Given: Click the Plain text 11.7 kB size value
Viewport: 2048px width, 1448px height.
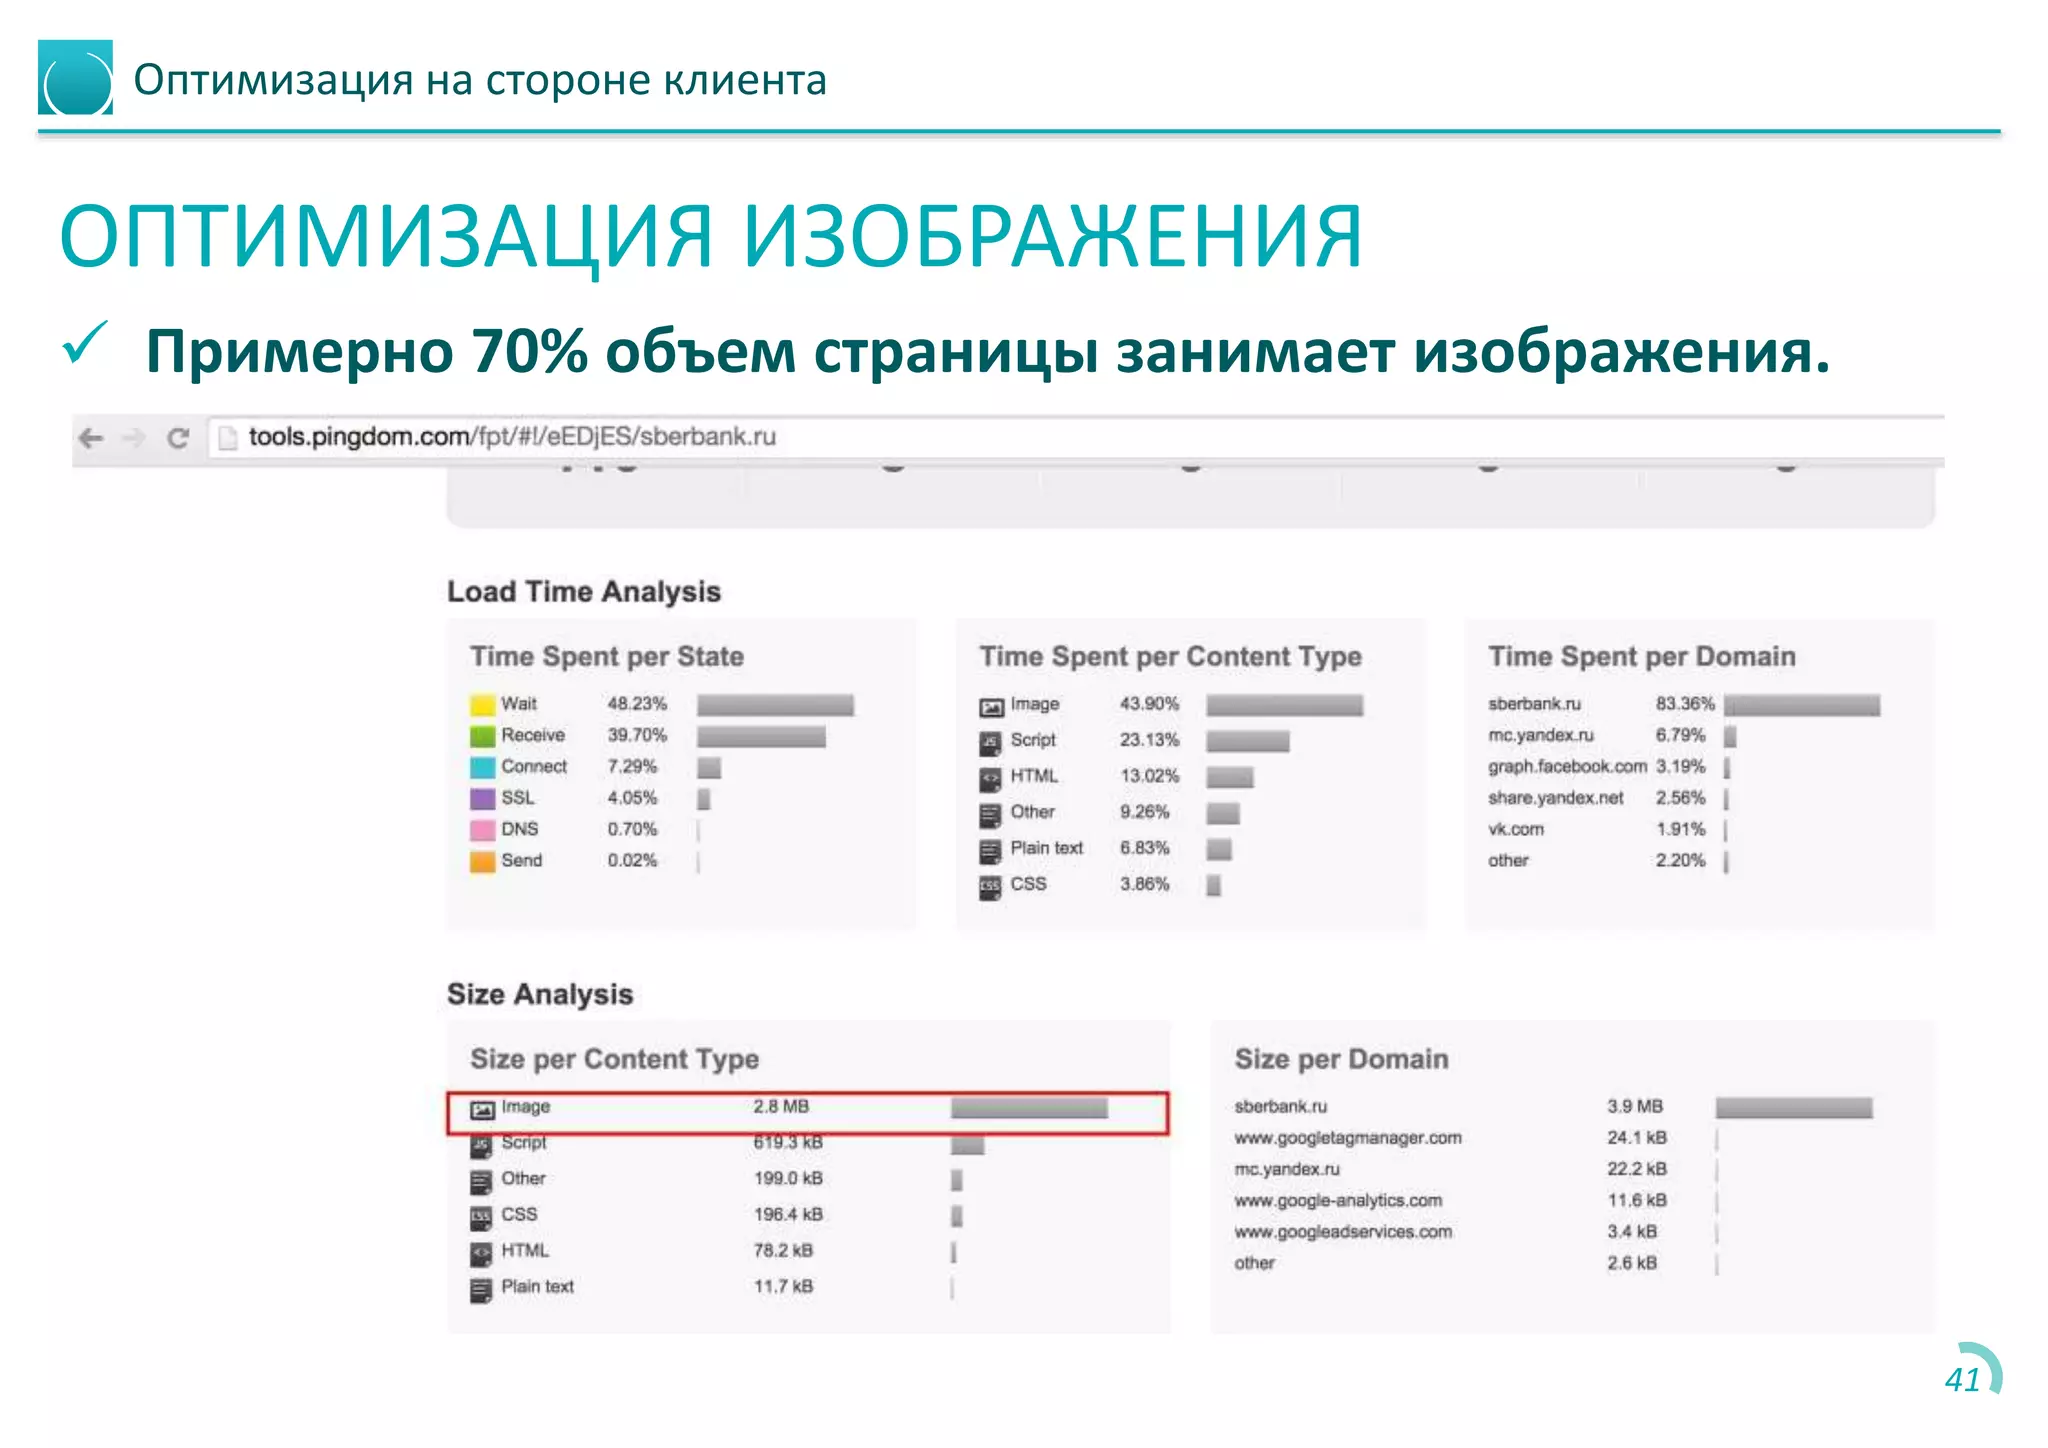Looking at the screenshot, I should click(x=783, y=1286).
